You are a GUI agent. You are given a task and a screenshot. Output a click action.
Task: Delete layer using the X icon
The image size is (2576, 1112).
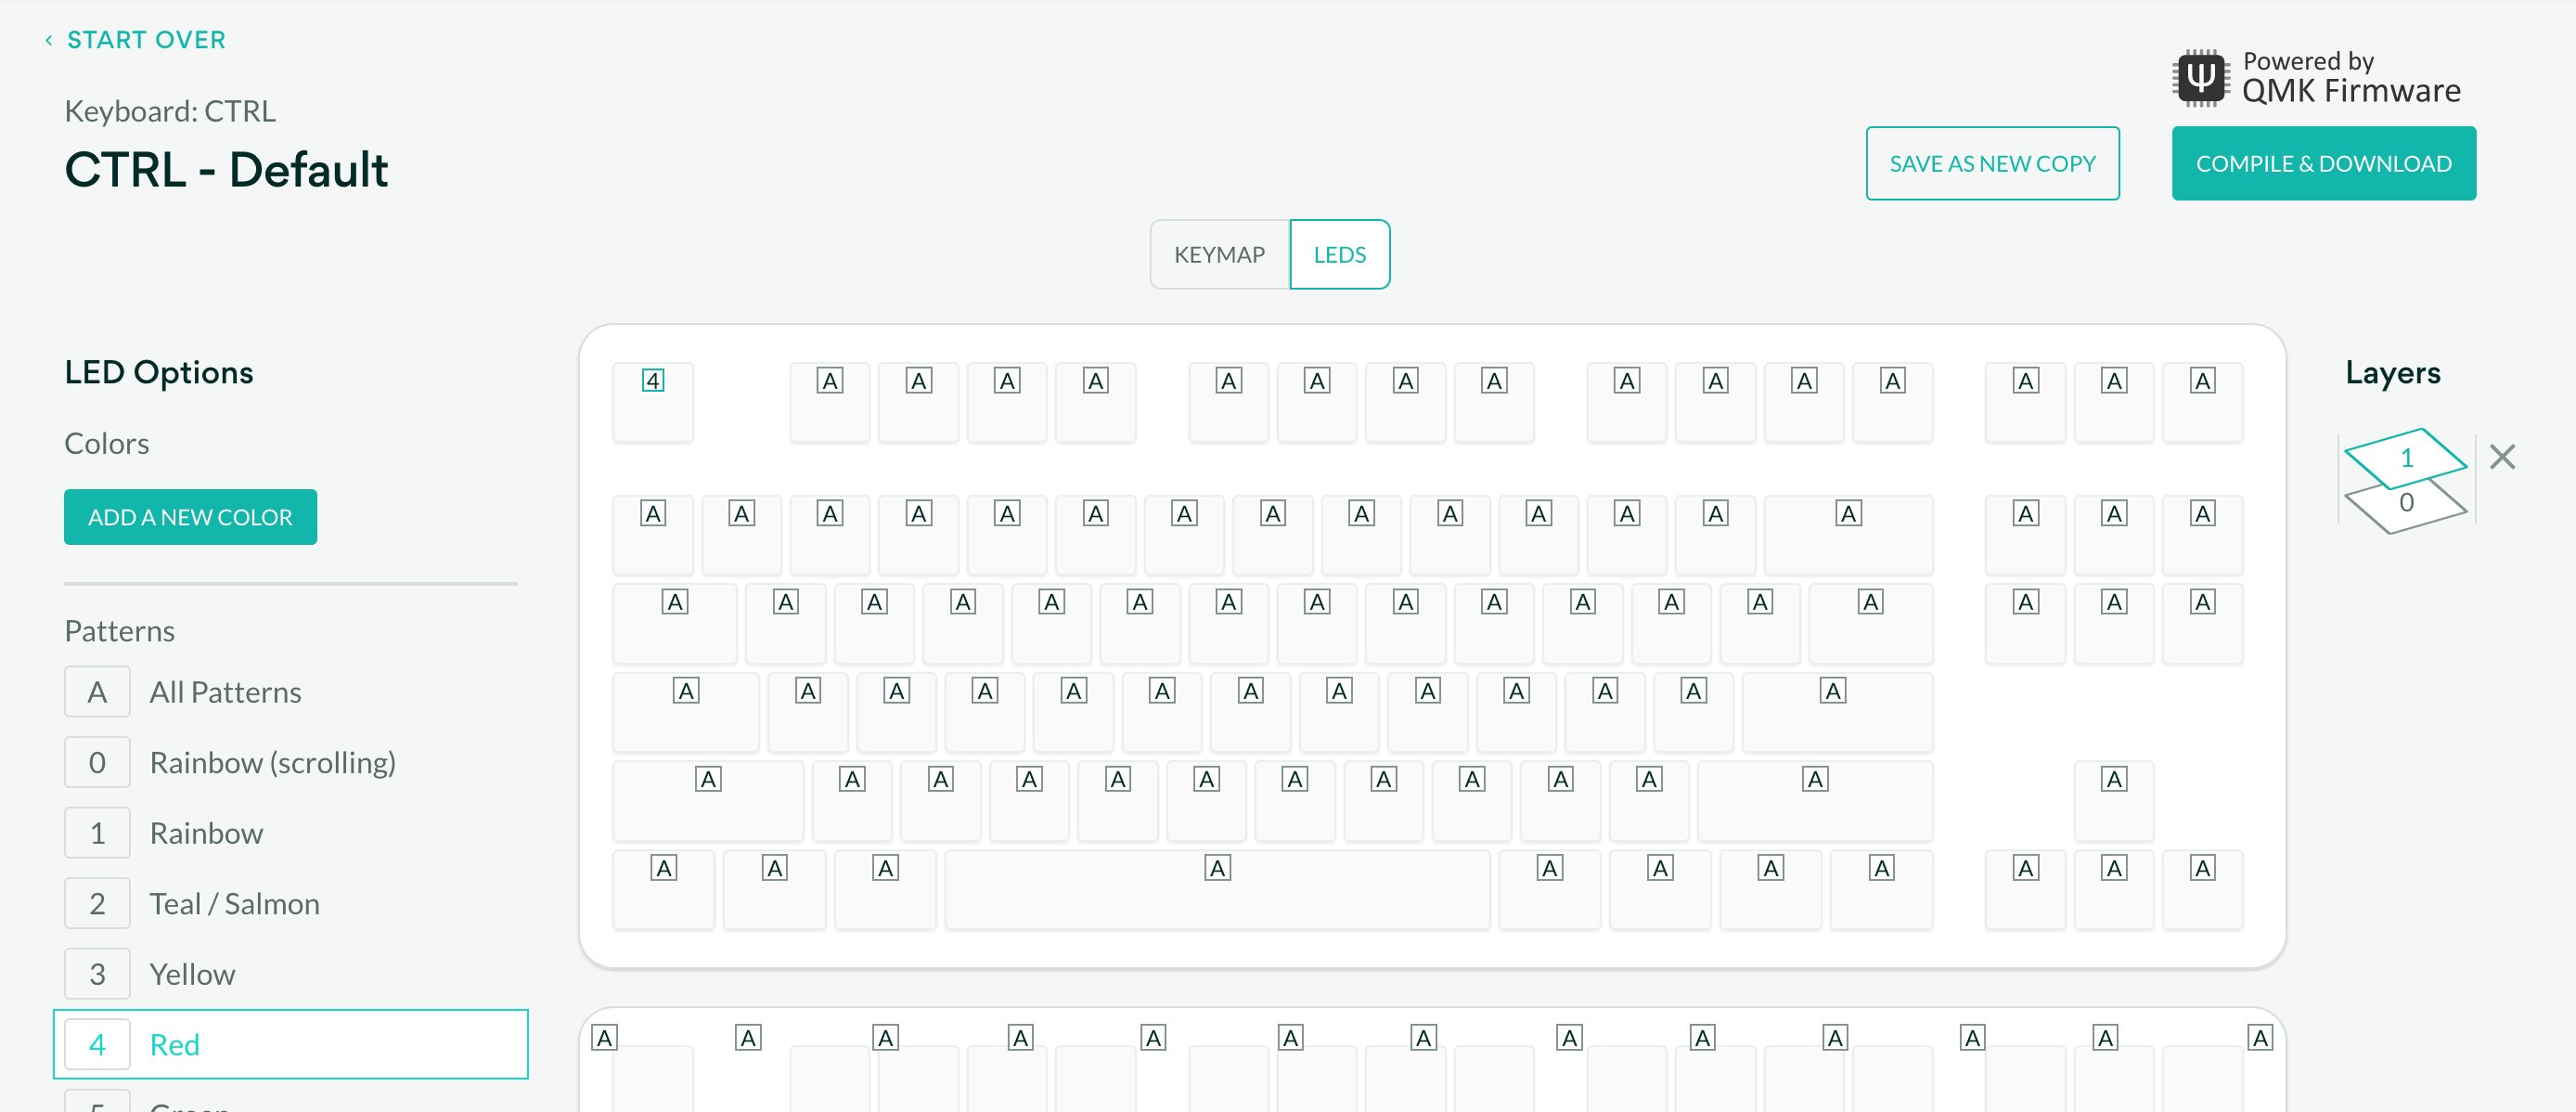click(2501, 457)
